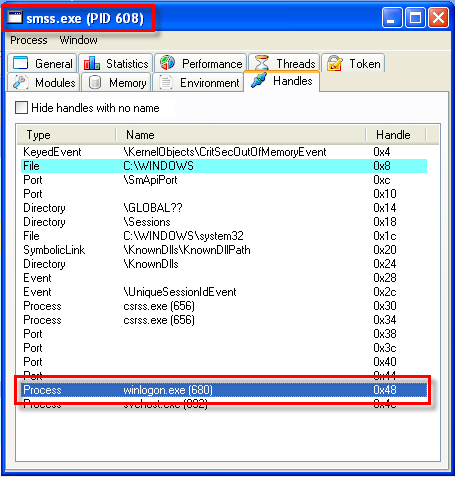Click the smss.exe title bar window icon
Viewport: 455px width, 477px height.
click(15, 18)
